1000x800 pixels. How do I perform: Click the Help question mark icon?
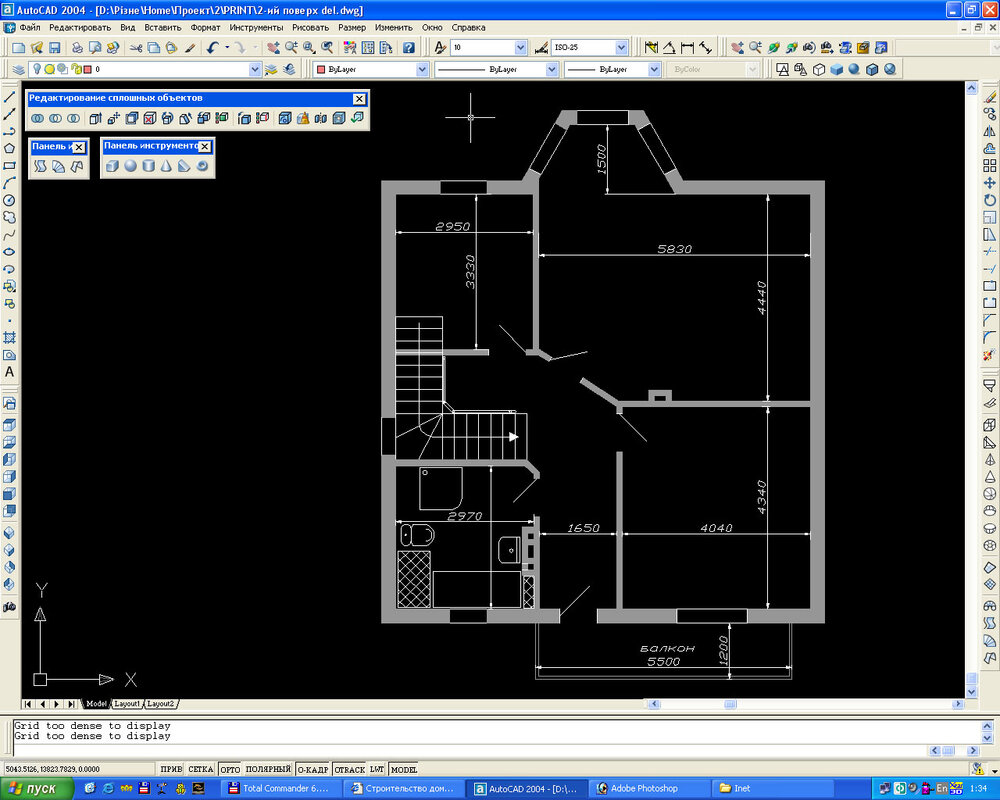pos(408,47)
